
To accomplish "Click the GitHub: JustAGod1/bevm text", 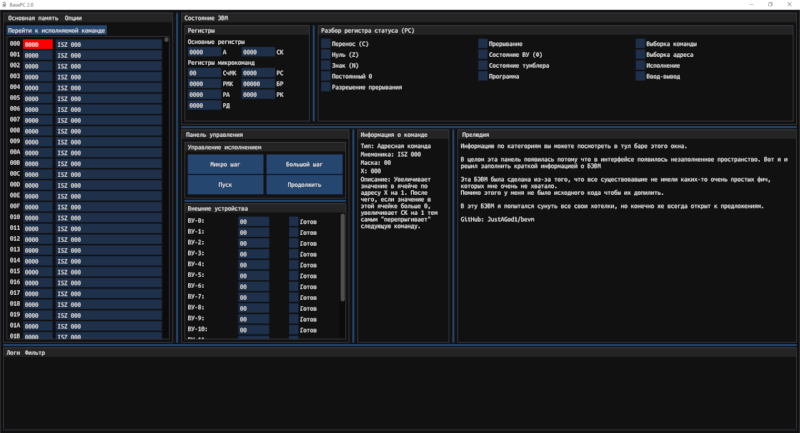I will tap(497, 219).
